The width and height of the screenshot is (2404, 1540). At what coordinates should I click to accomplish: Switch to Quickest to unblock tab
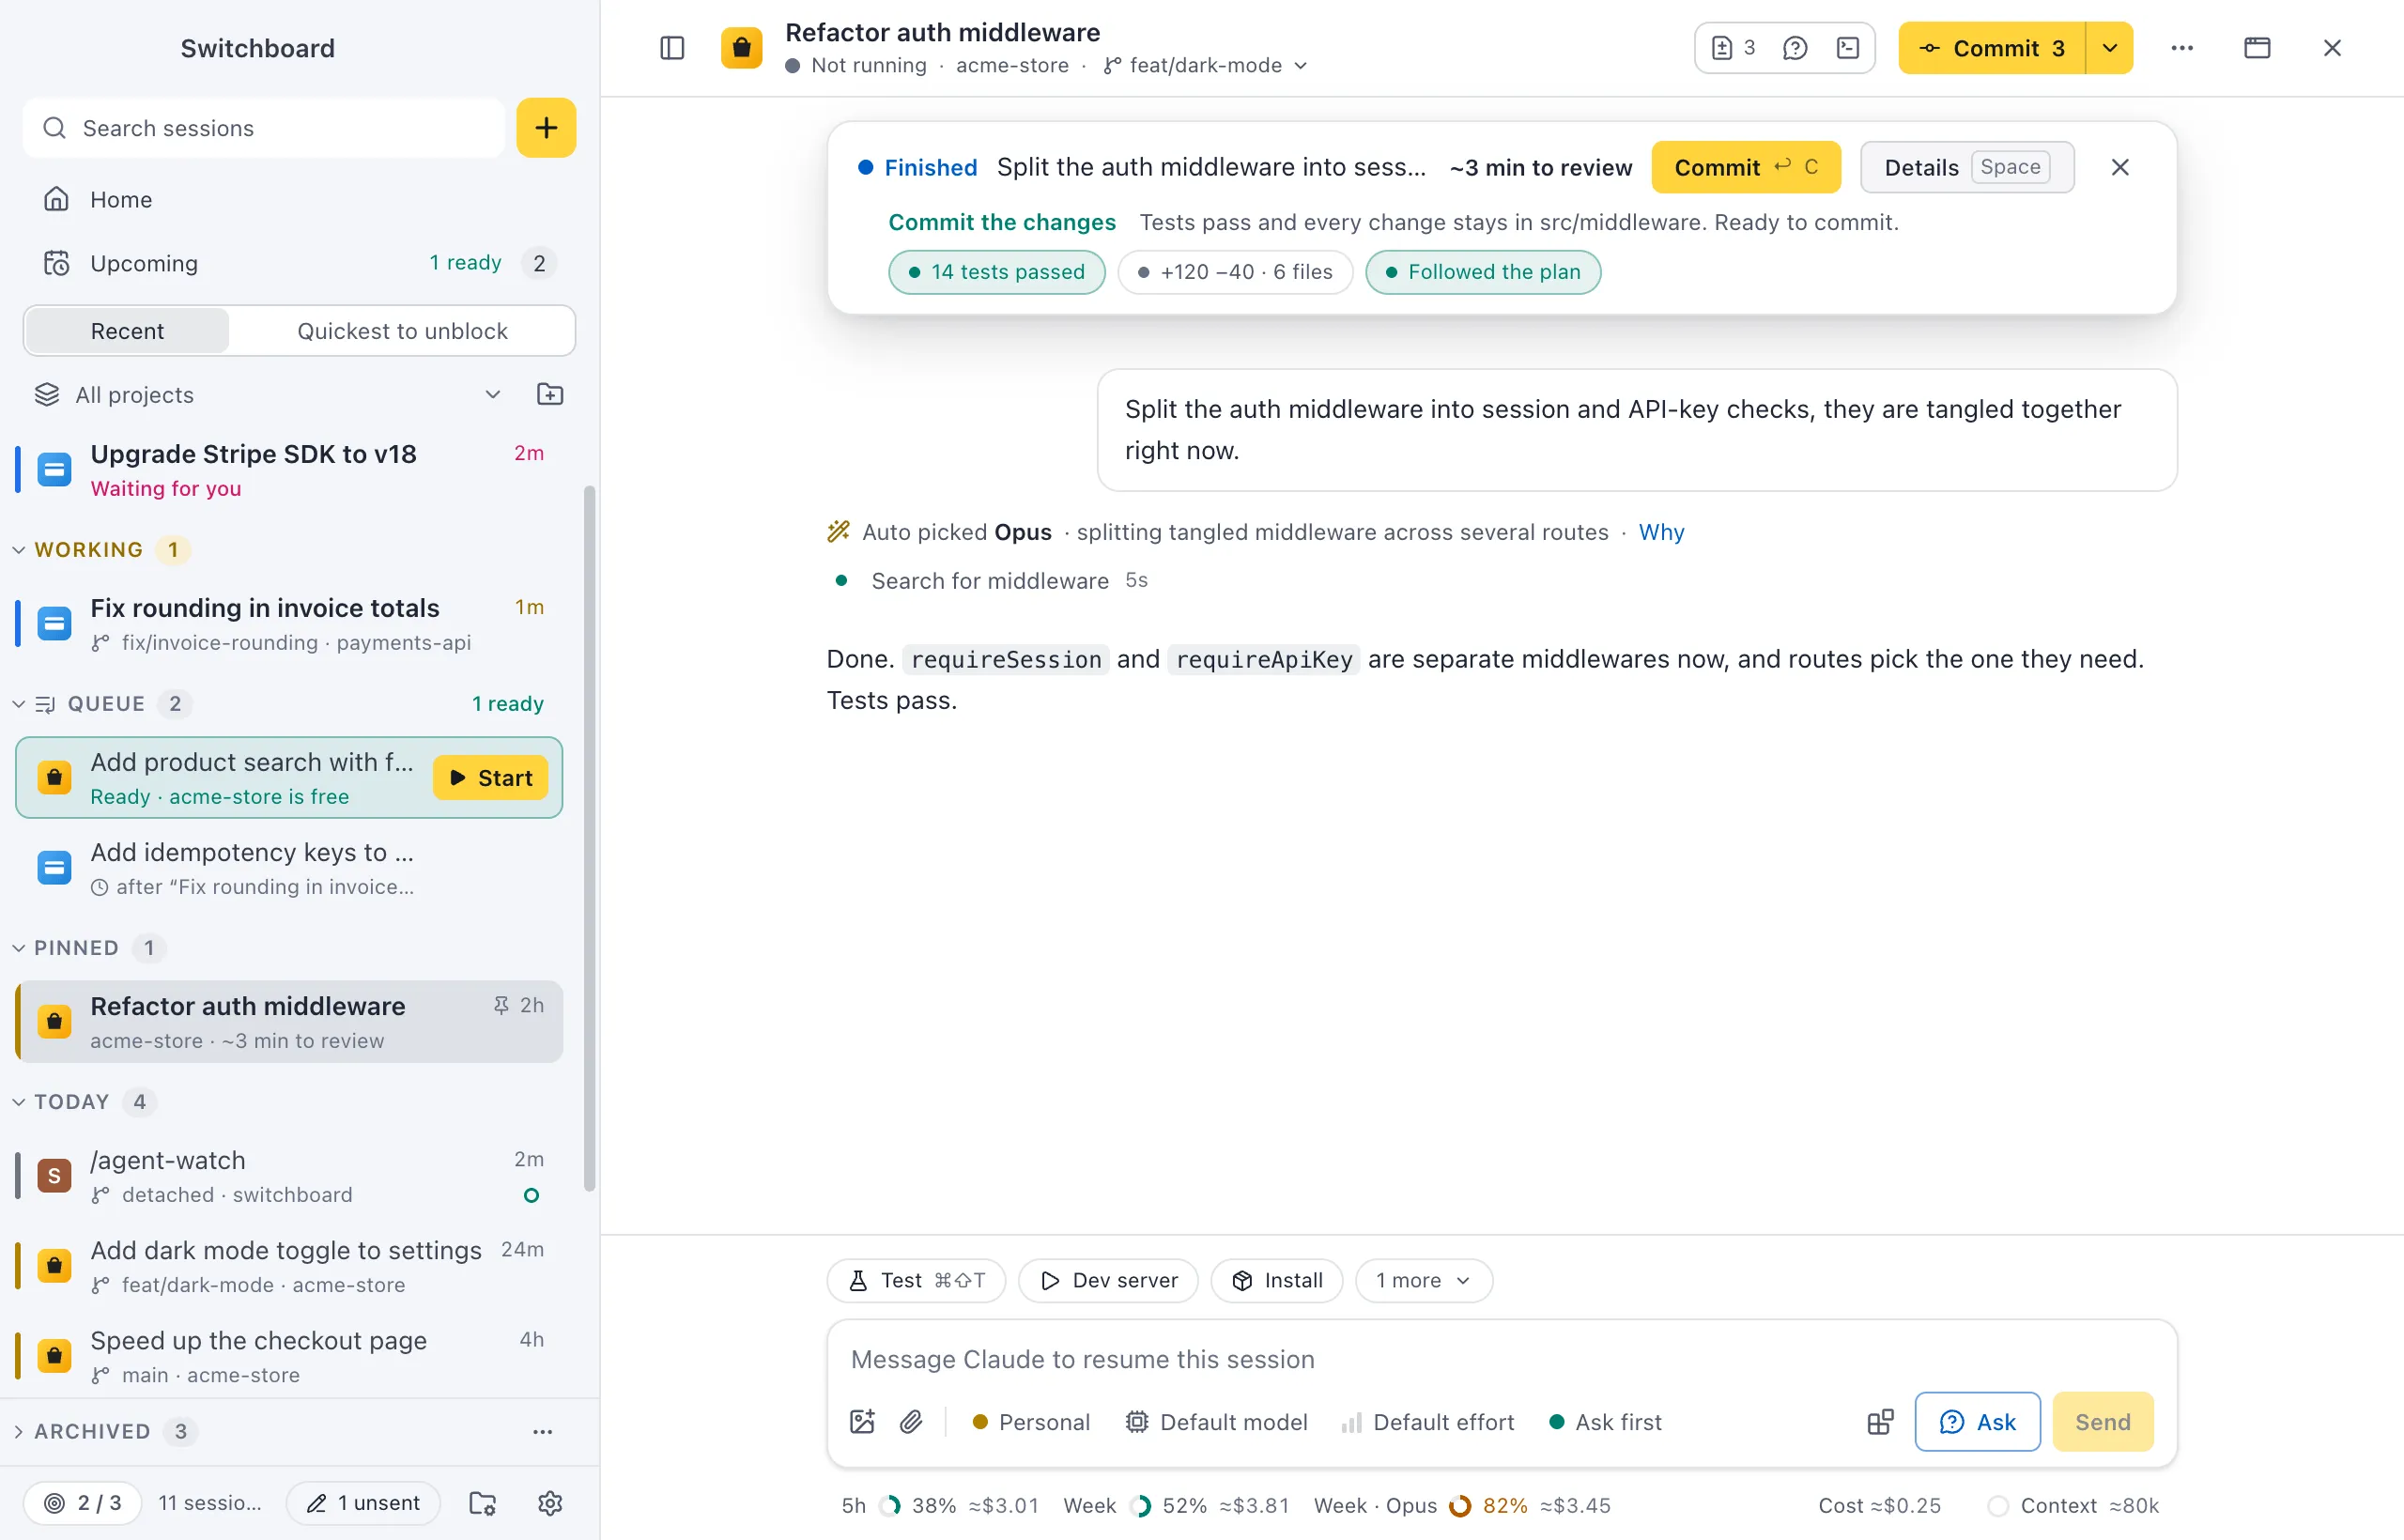pyautogui.click(x=402, y=331)
